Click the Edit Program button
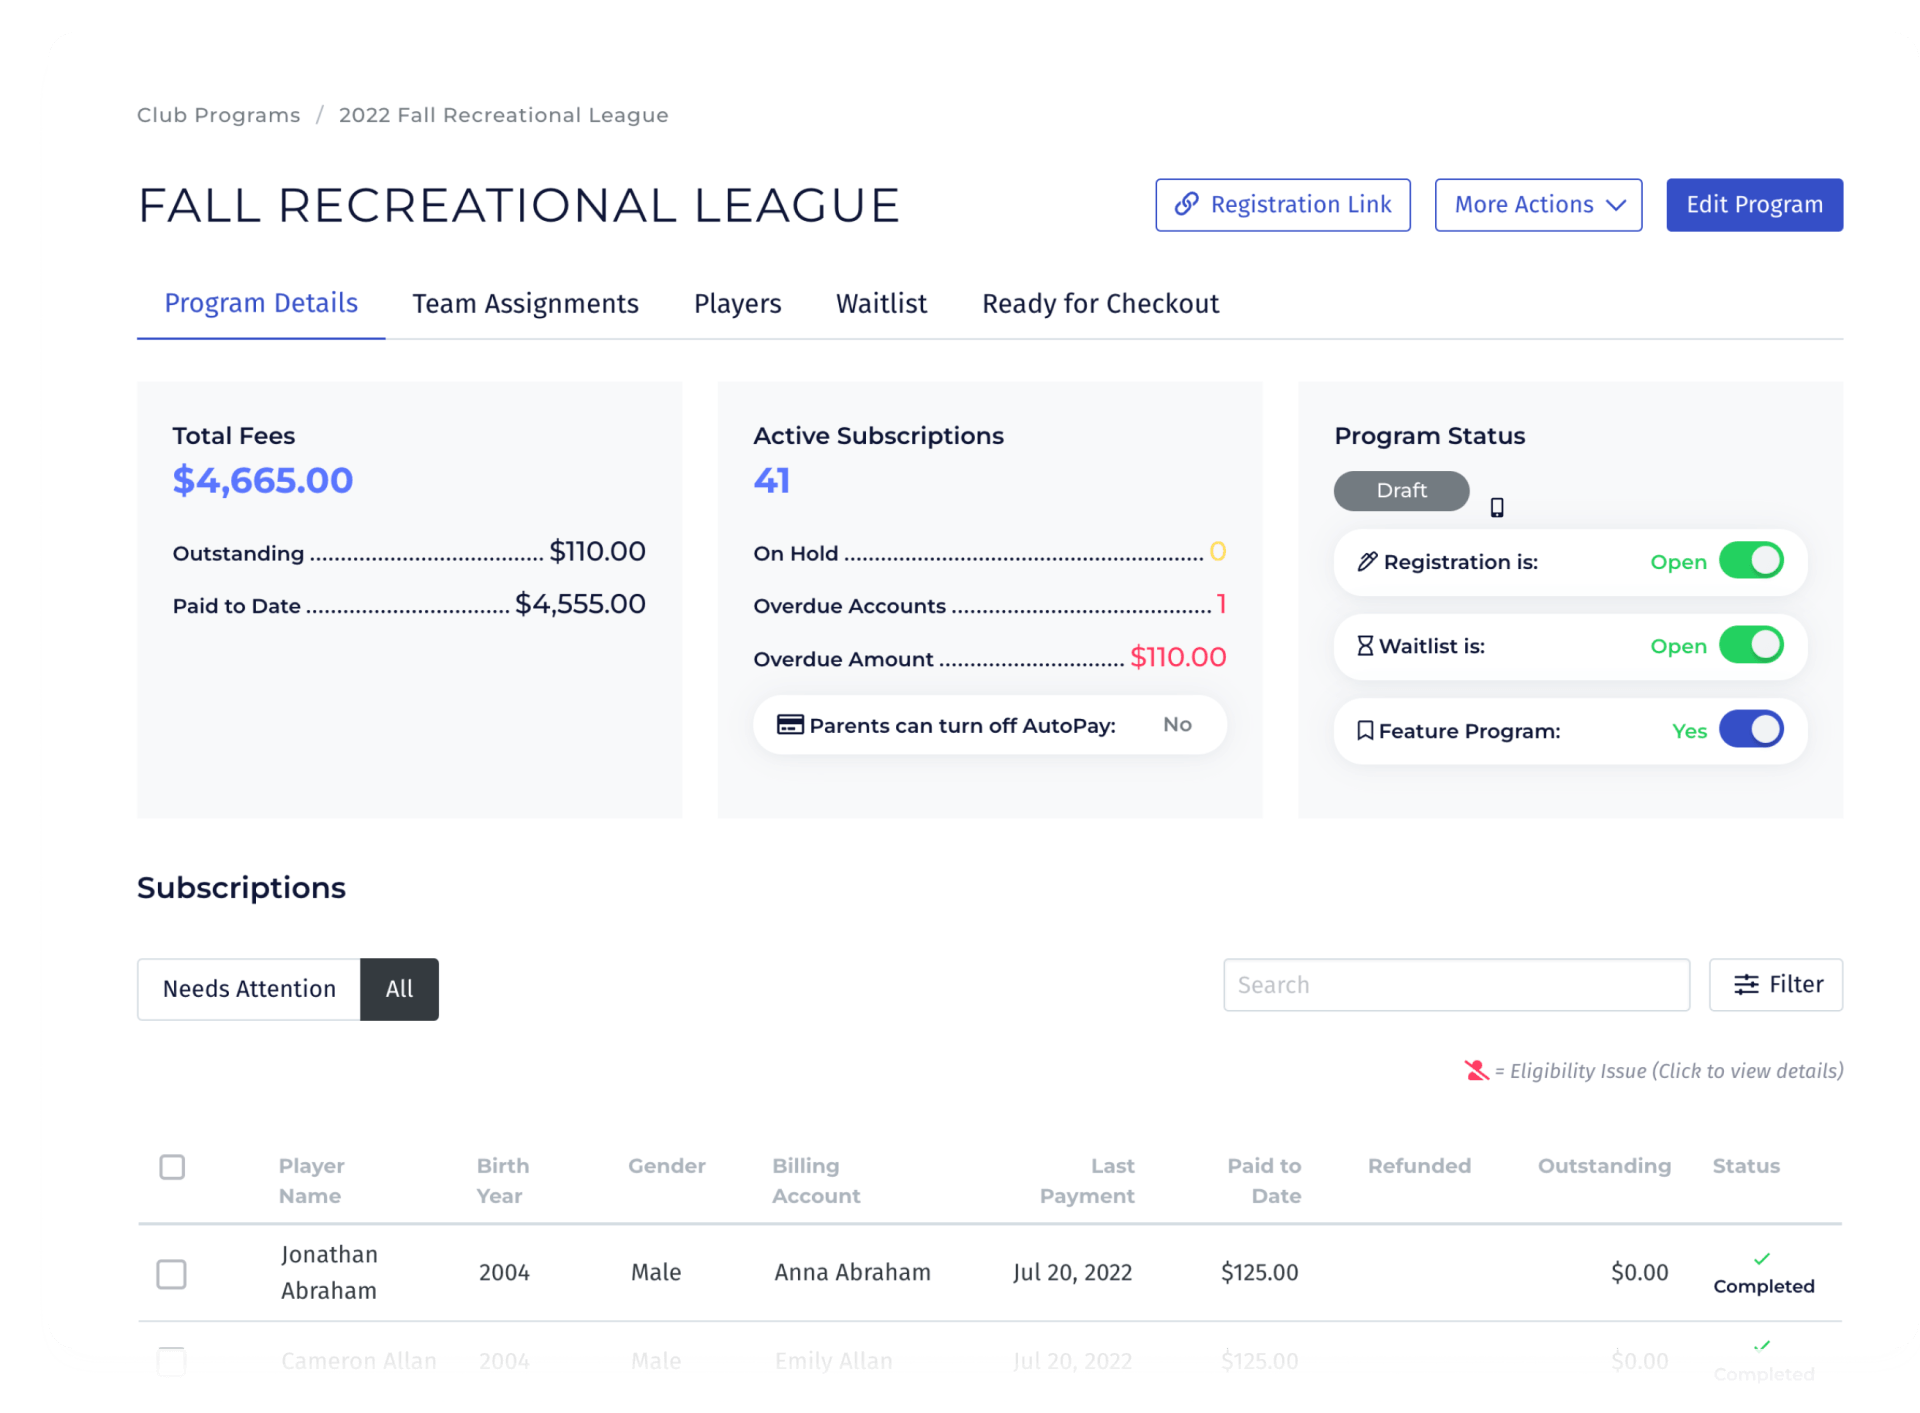 tap(1755, 205)
